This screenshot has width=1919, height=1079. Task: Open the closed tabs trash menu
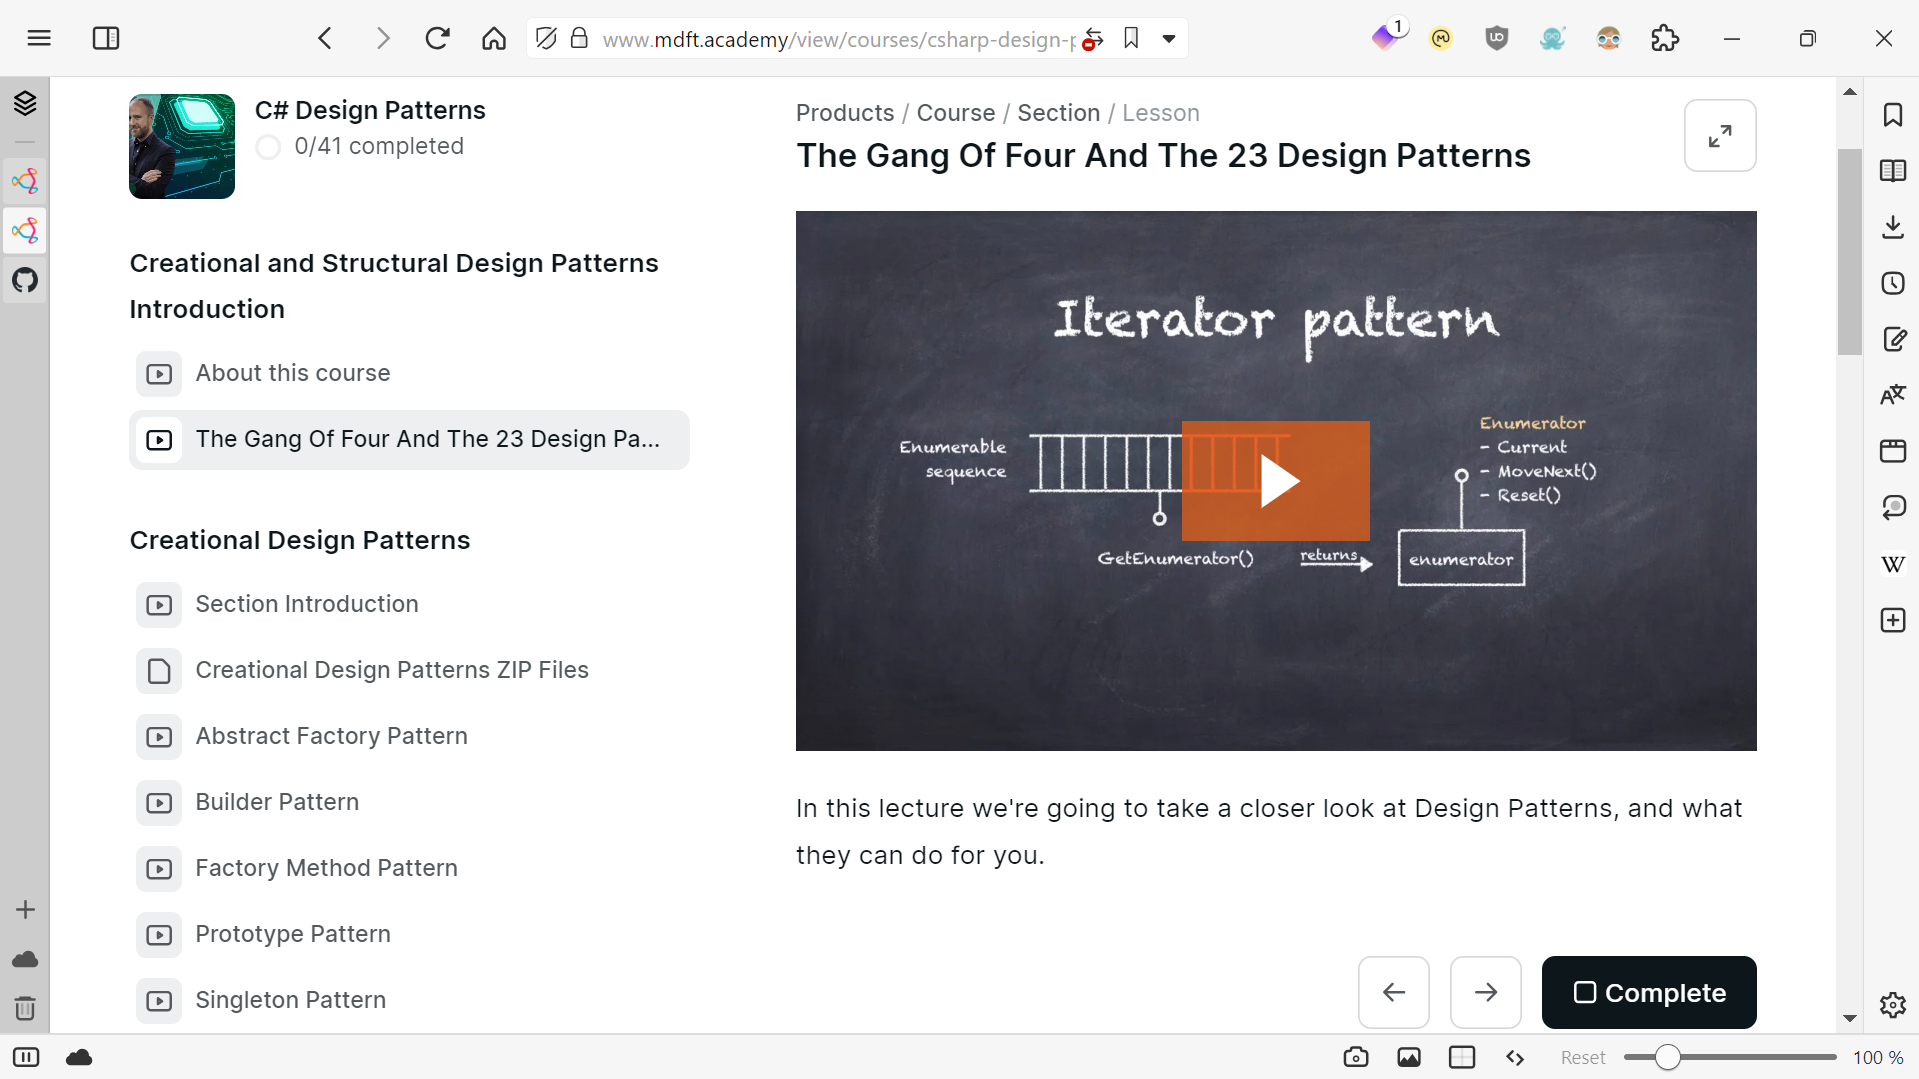(25, 1008)
